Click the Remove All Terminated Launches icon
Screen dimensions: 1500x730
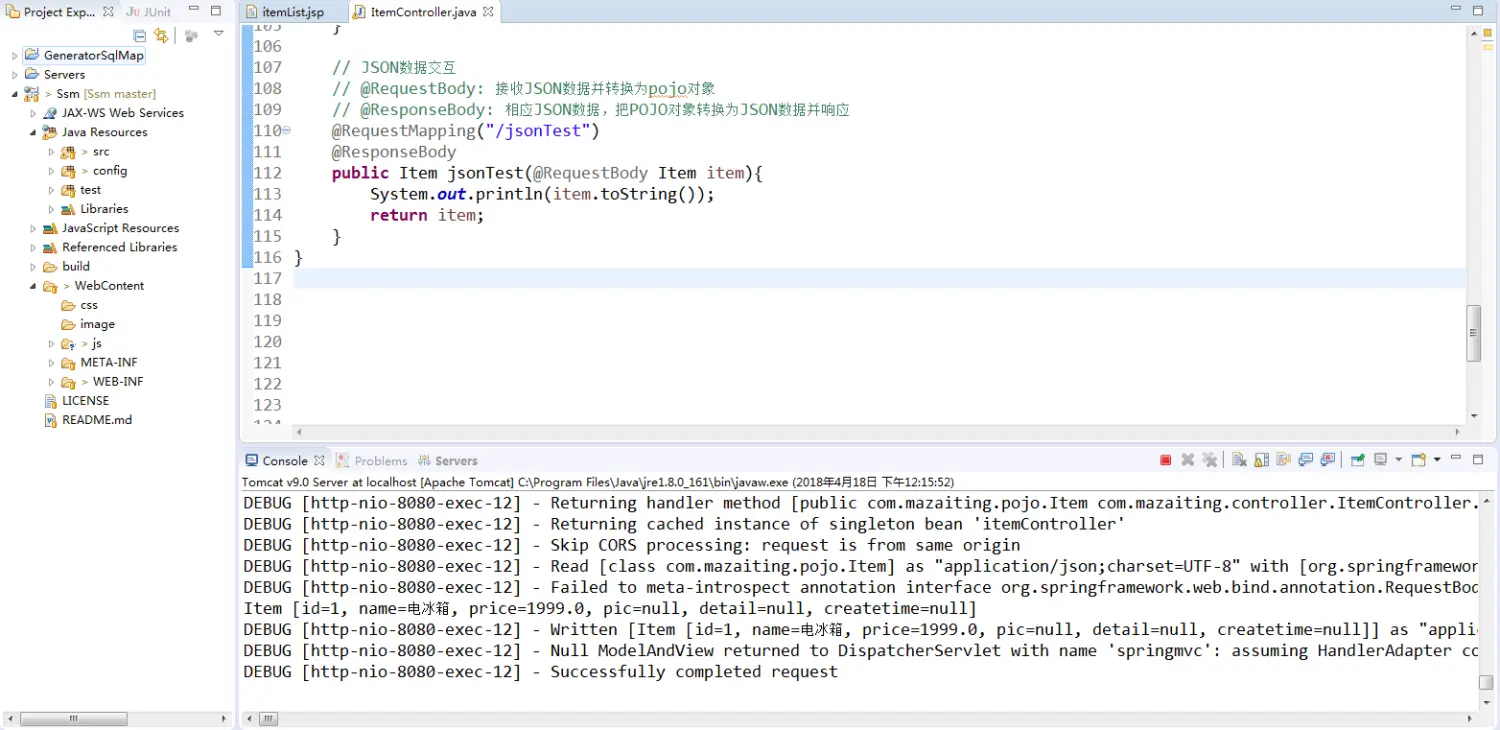click(x=1210, y=460)
